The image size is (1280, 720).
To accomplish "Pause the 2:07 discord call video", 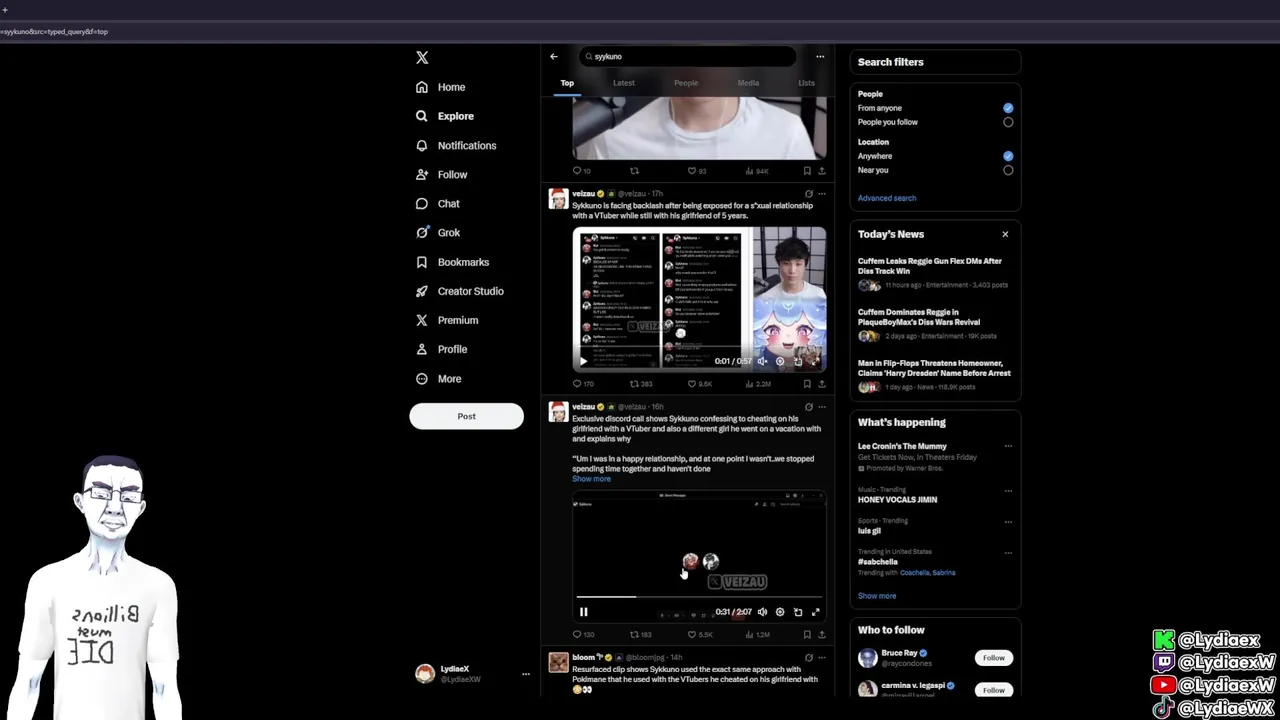I will coord(584,612).
